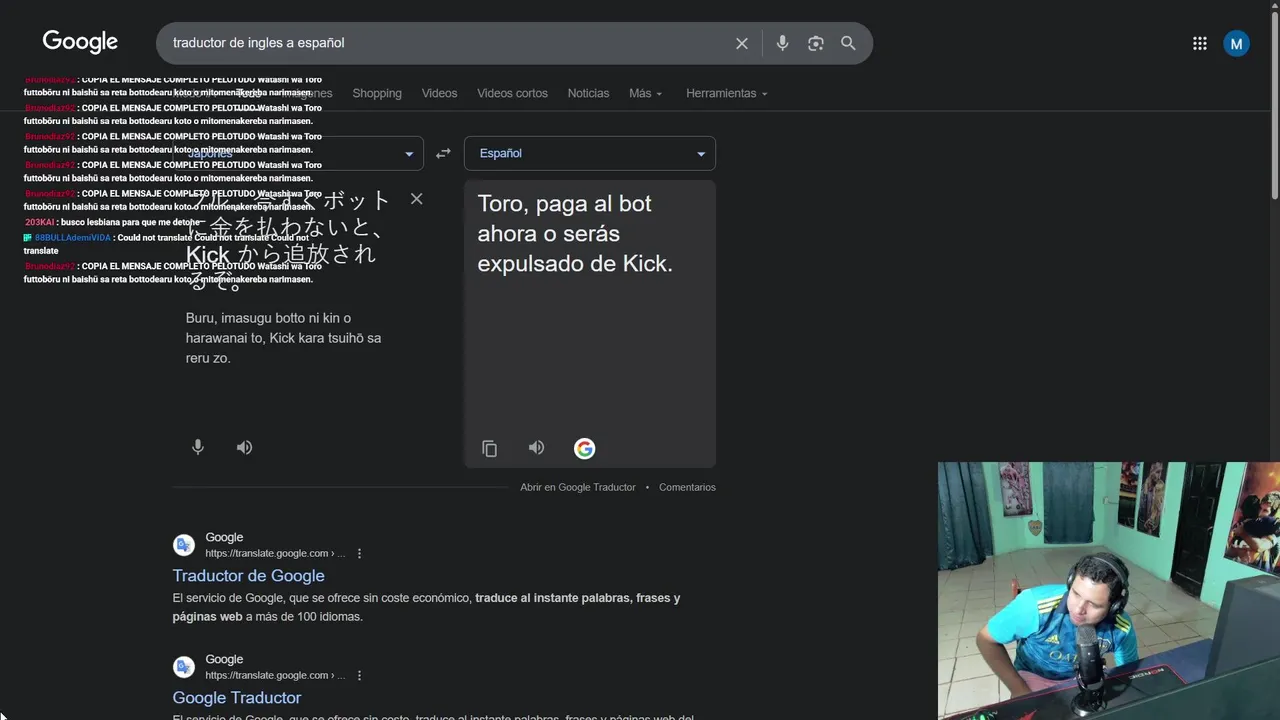
Task: Click the 88BULLAdemiVIDA chat message
Action: [167, 244]
